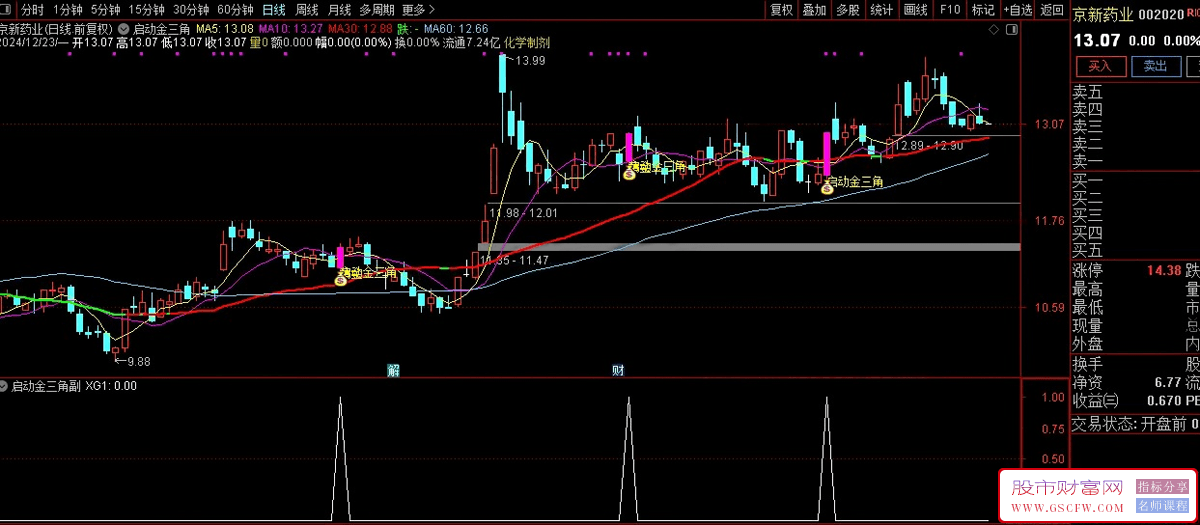Open the 复权 adjustment menu
This screenshot has width=1200, height=525.
[782, 10]
